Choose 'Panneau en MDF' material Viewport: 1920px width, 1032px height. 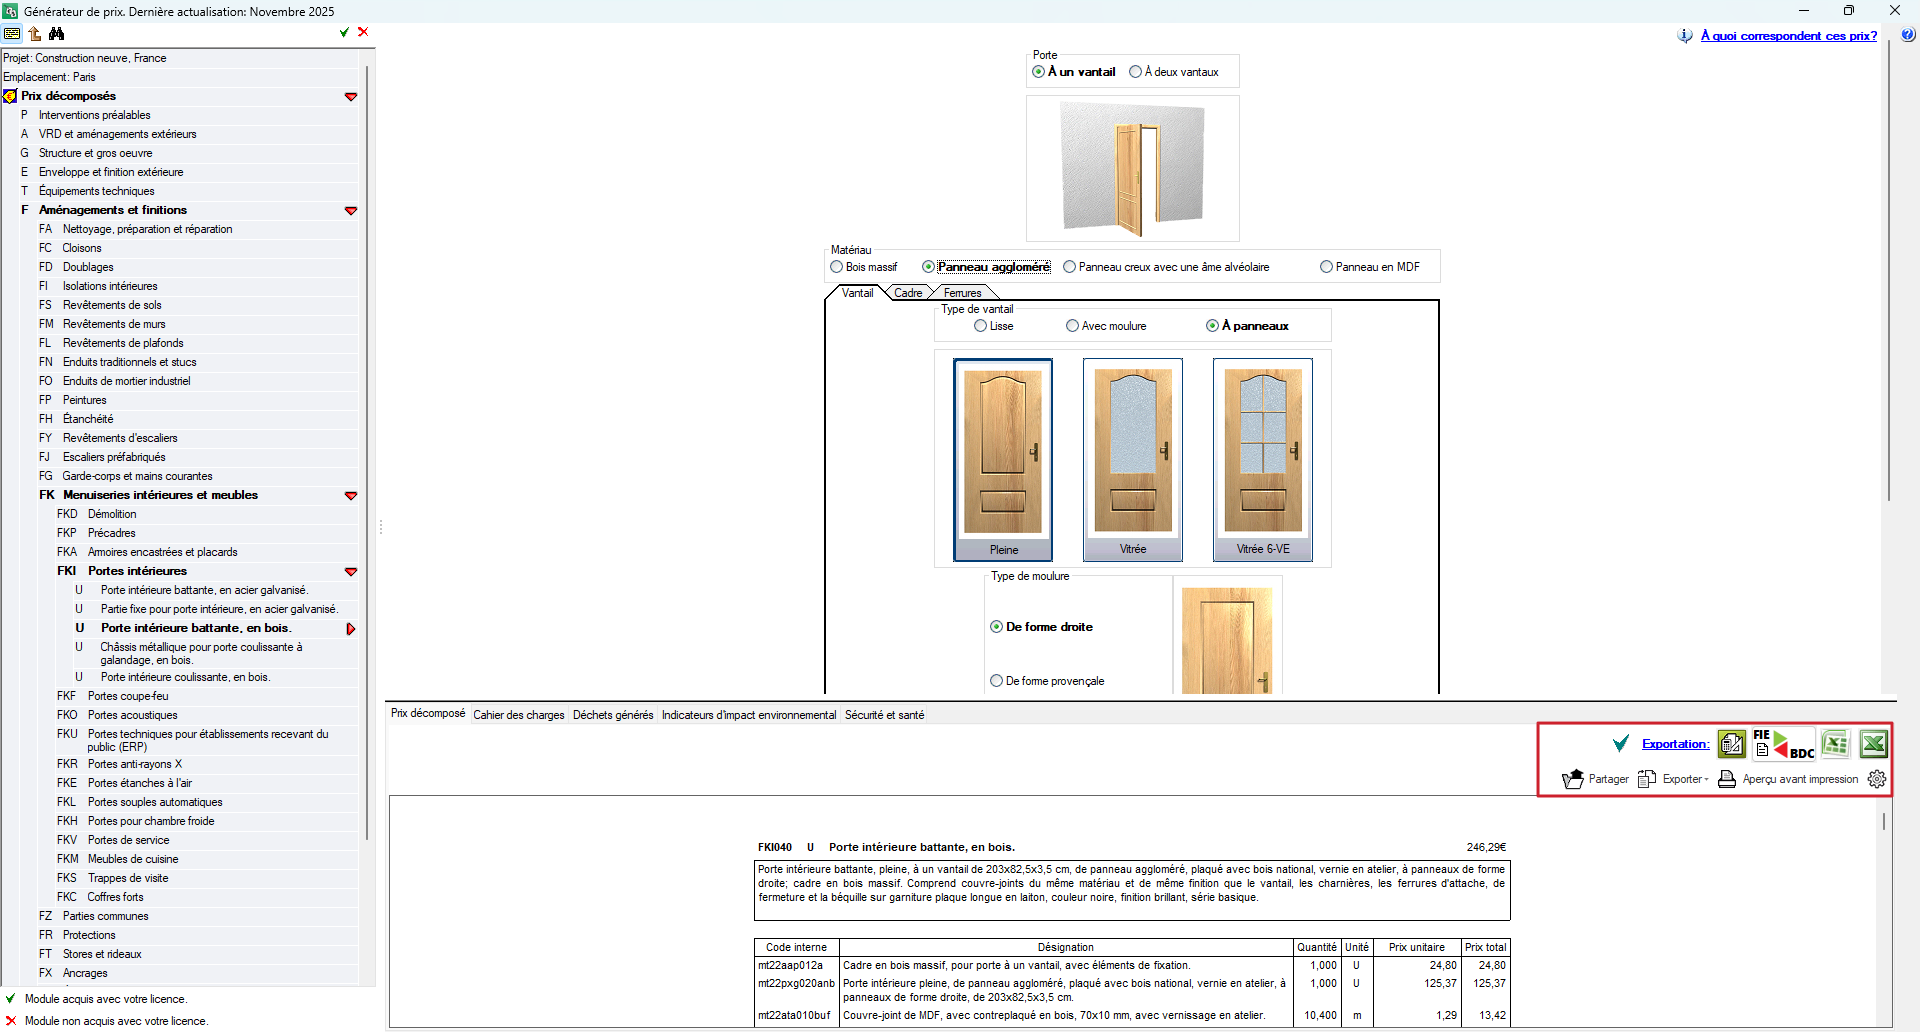pos(1370,267)
